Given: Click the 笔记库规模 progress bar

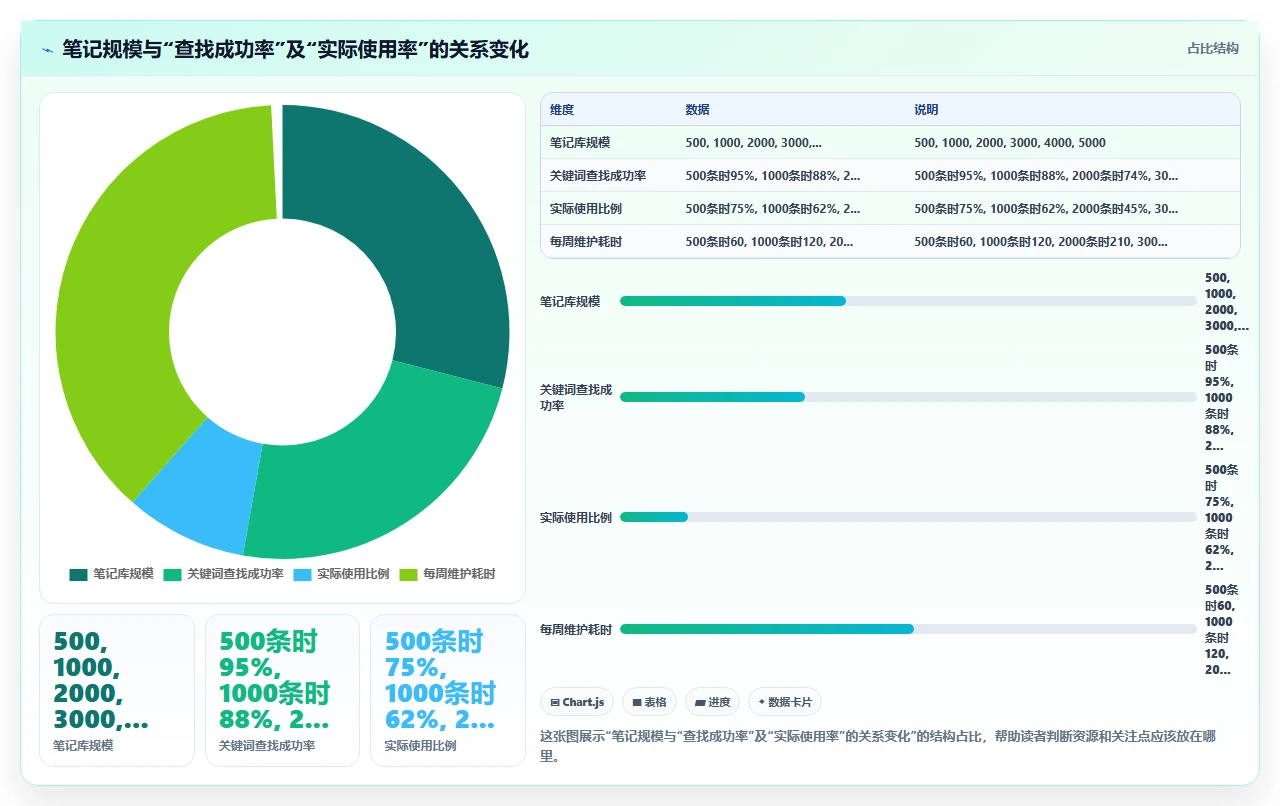Looking at the screenshot, I should click(x=908, y=301).
